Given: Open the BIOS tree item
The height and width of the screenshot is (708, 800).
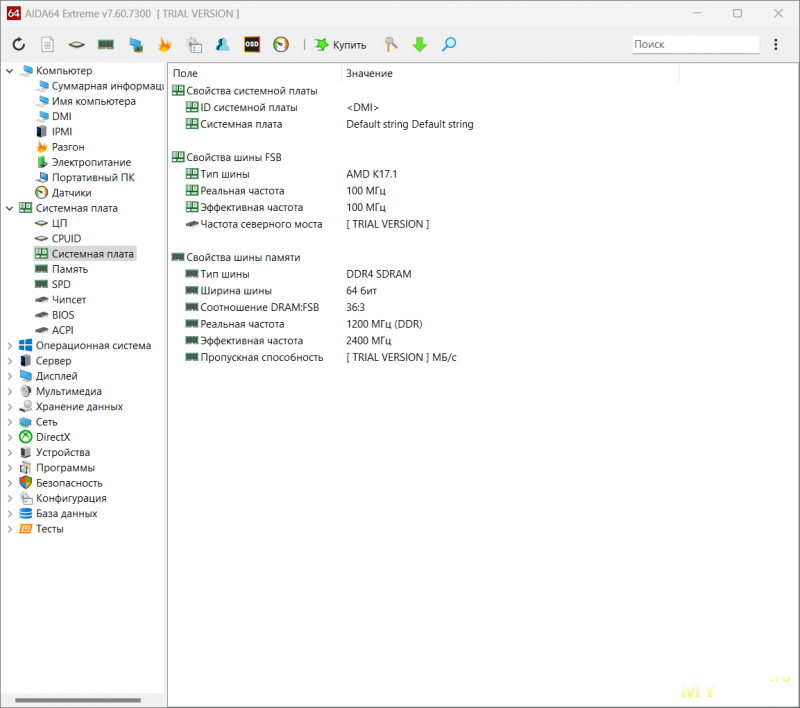Looking at the screenshot, I should pyautogui.click(x=55, y=315).
